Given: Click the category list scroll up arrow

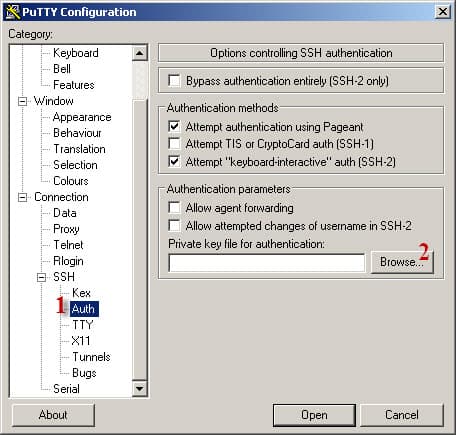Looking at the screenshot, I should [139, 53].
